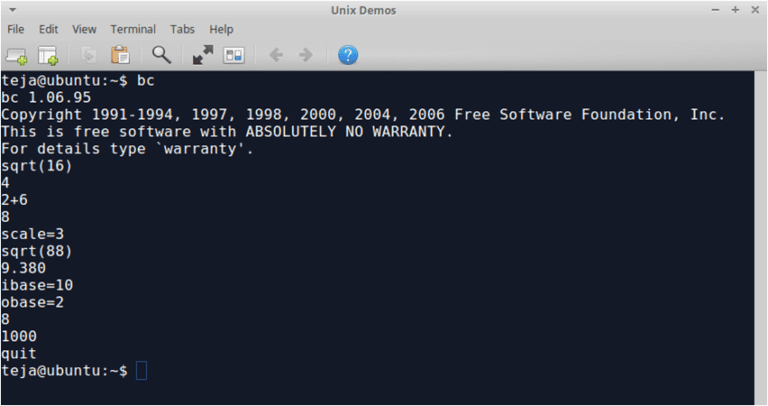
Task: Open the Edit menu
Action: [x=48, y=29]
